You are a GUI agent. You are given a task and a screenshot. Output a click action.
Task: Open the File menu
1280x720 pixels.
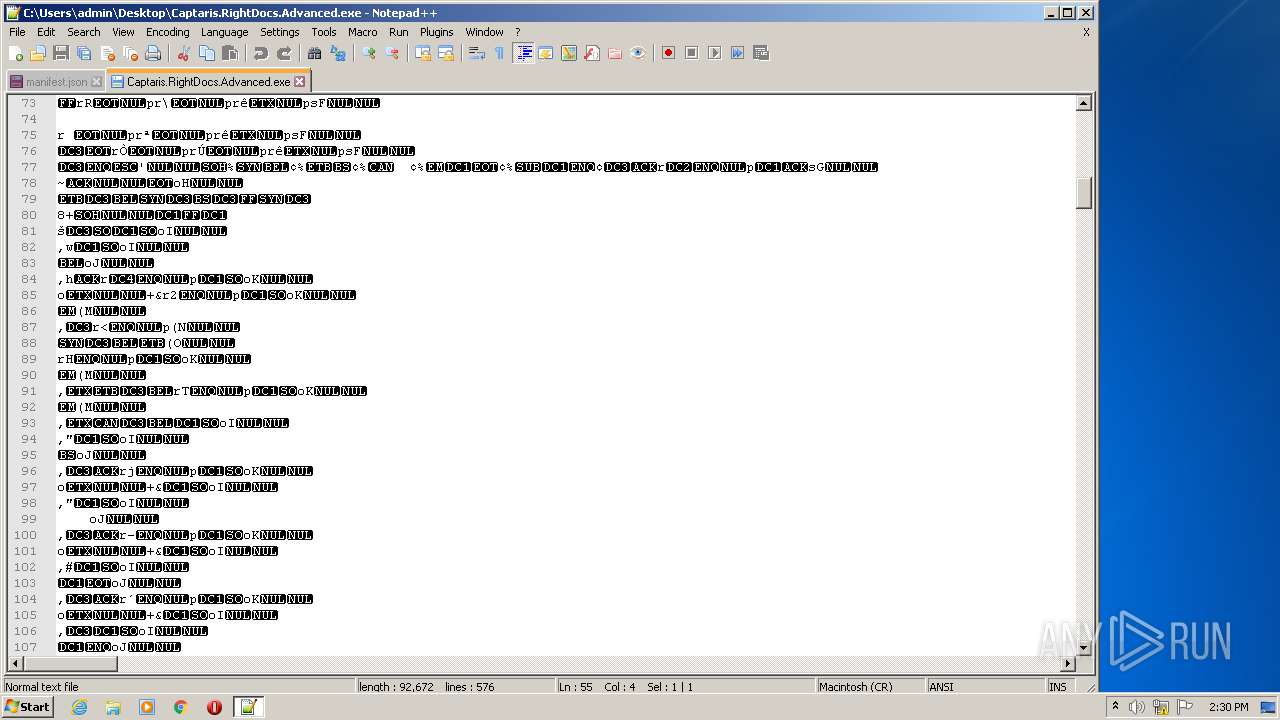pyautogui.click(x=17, y=32)
